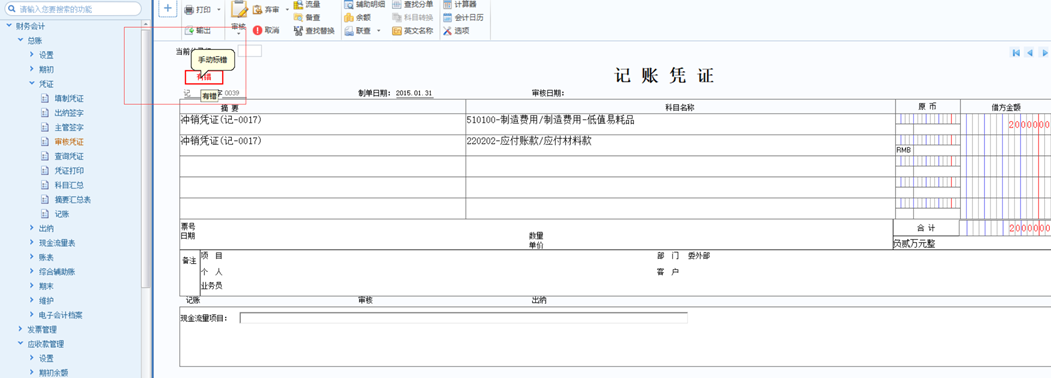1051x378 pixels.
Task: Click the 计算器 calculator icon
Action: click(x=447, y=4)
